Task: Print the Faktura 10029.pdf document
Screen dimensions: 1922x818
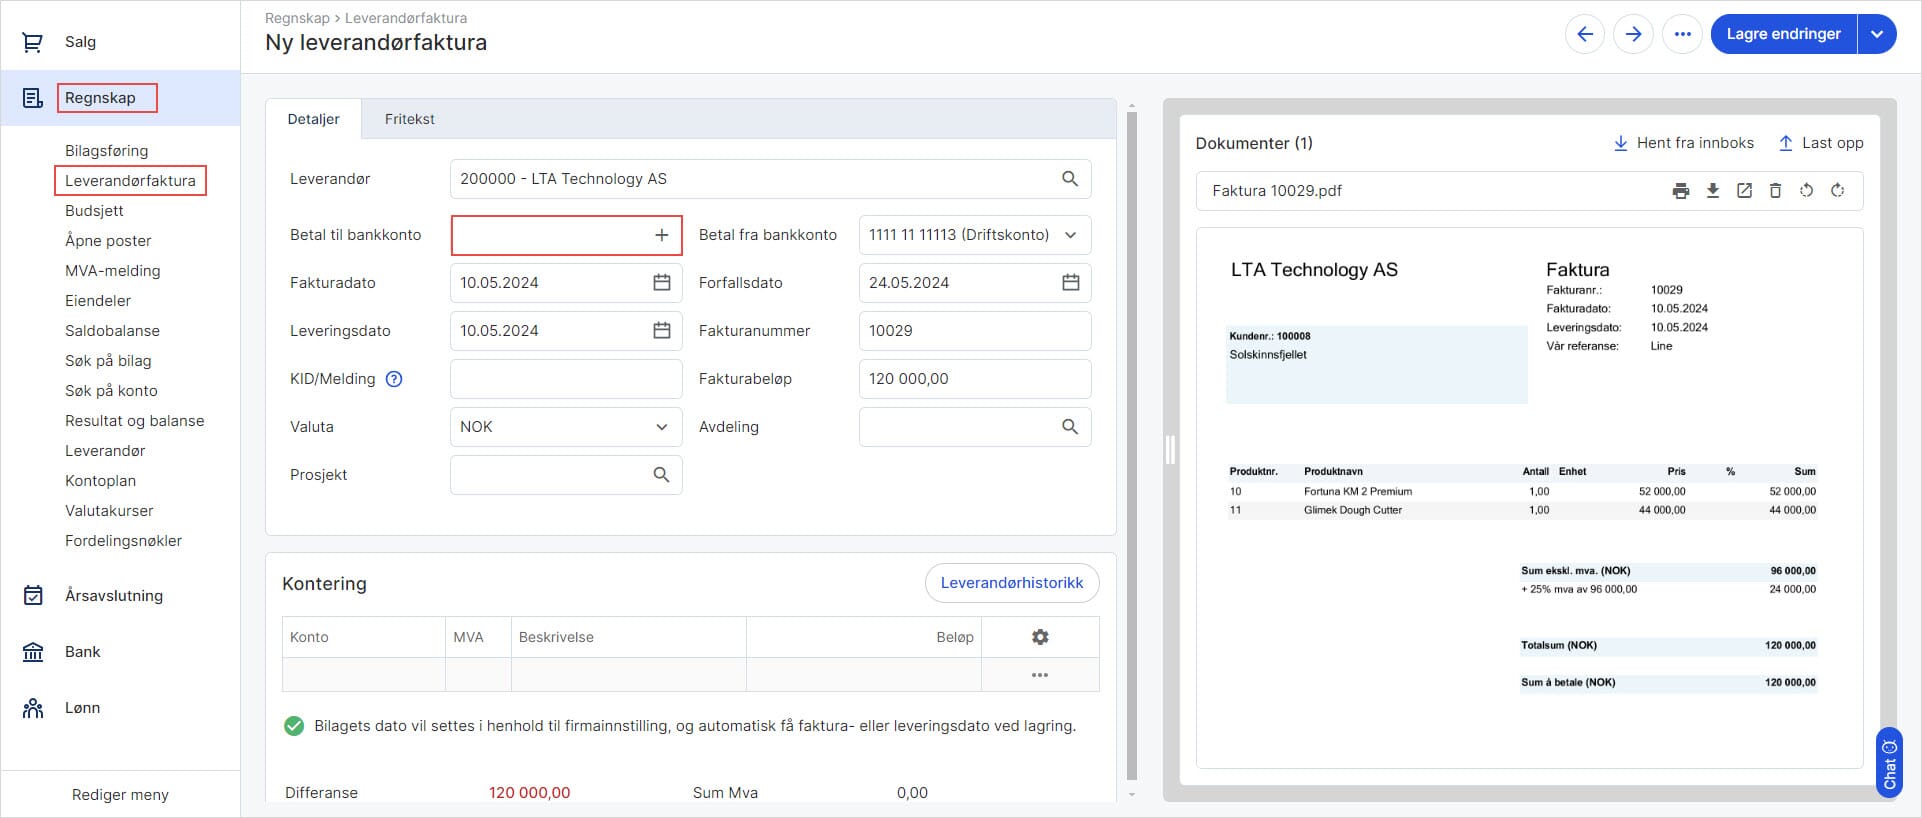Action: 1681,191
